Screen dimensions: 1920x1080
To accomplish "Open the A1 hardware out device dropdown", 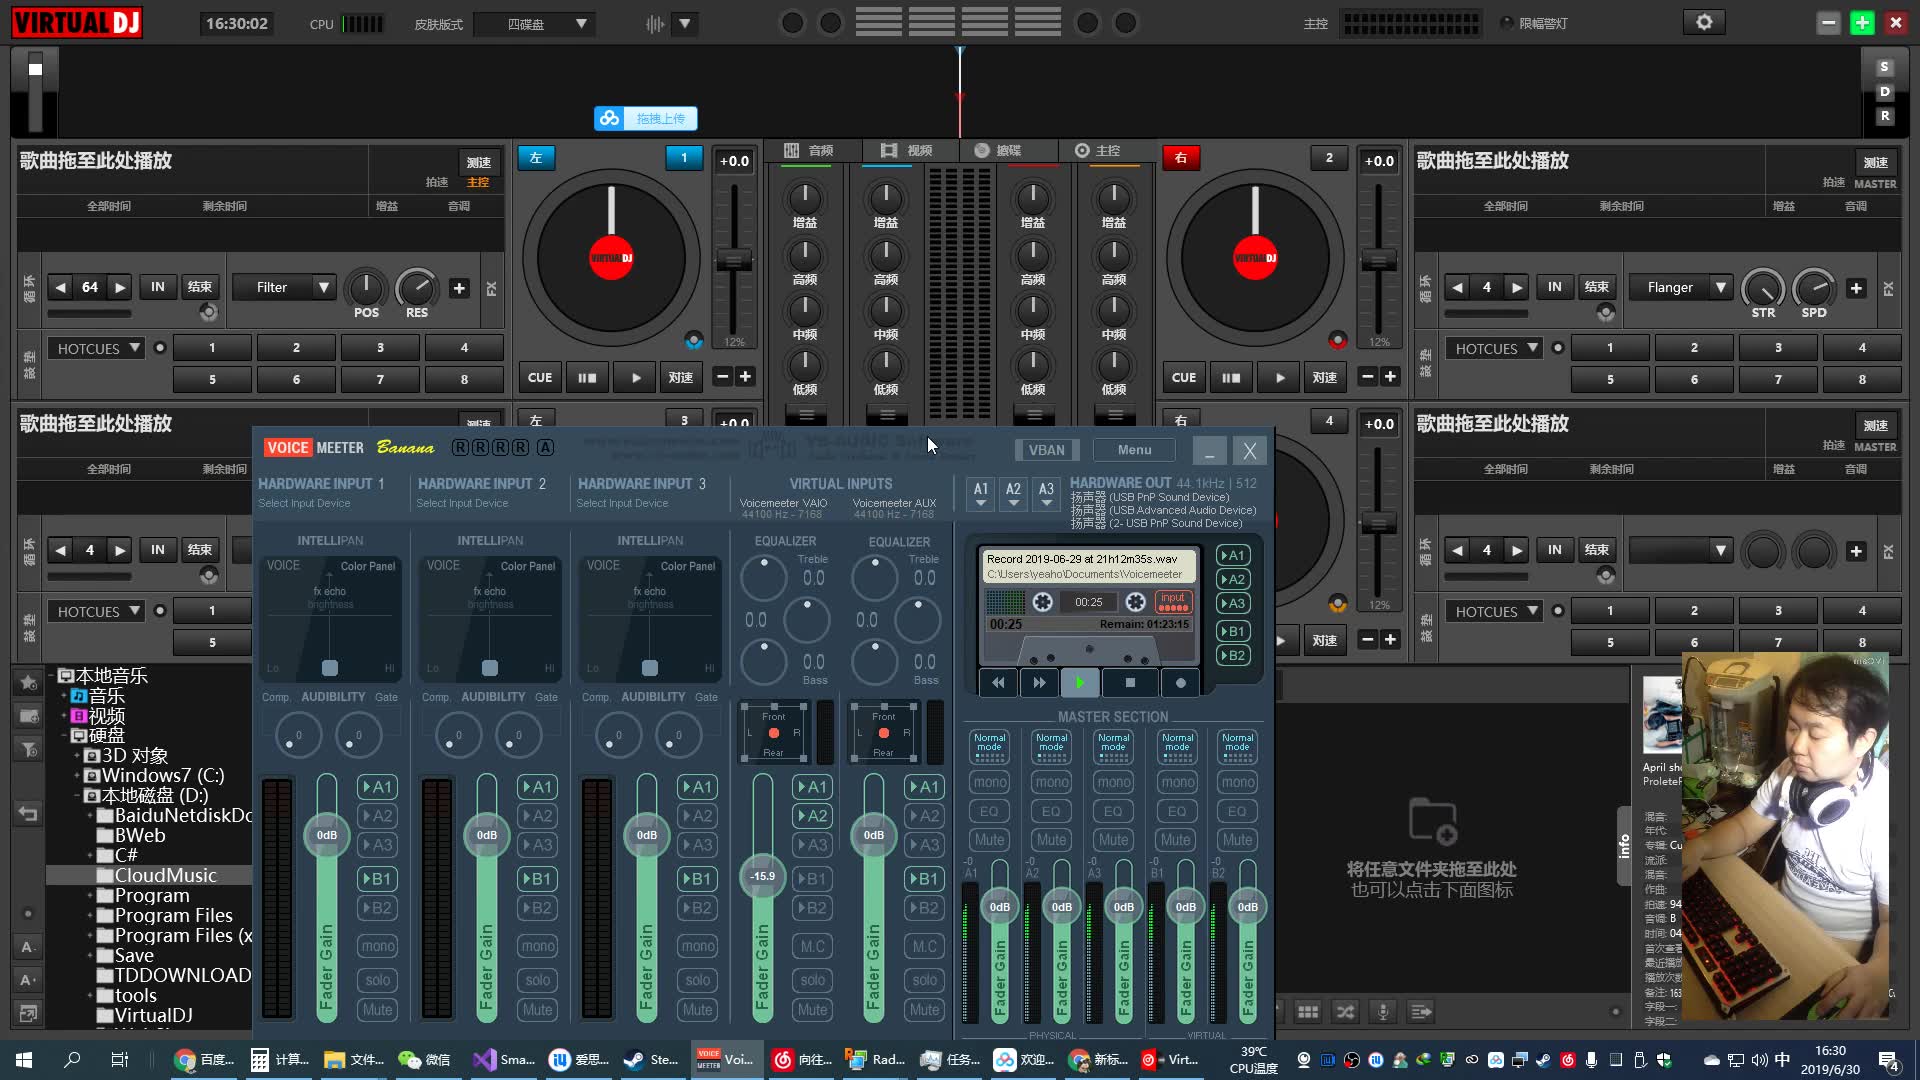I will [981, 492].
